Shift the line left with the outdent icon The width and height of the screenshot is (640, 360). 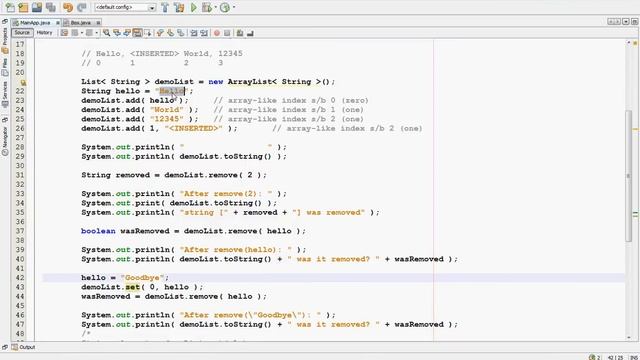tap(194, 33)
